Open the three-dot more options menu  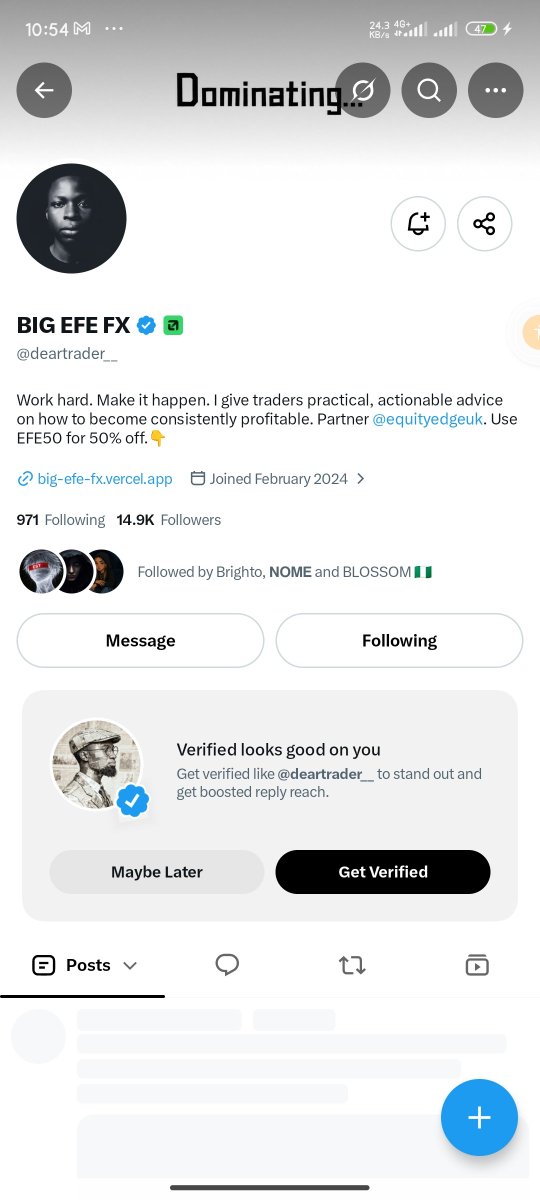(495, 90)
